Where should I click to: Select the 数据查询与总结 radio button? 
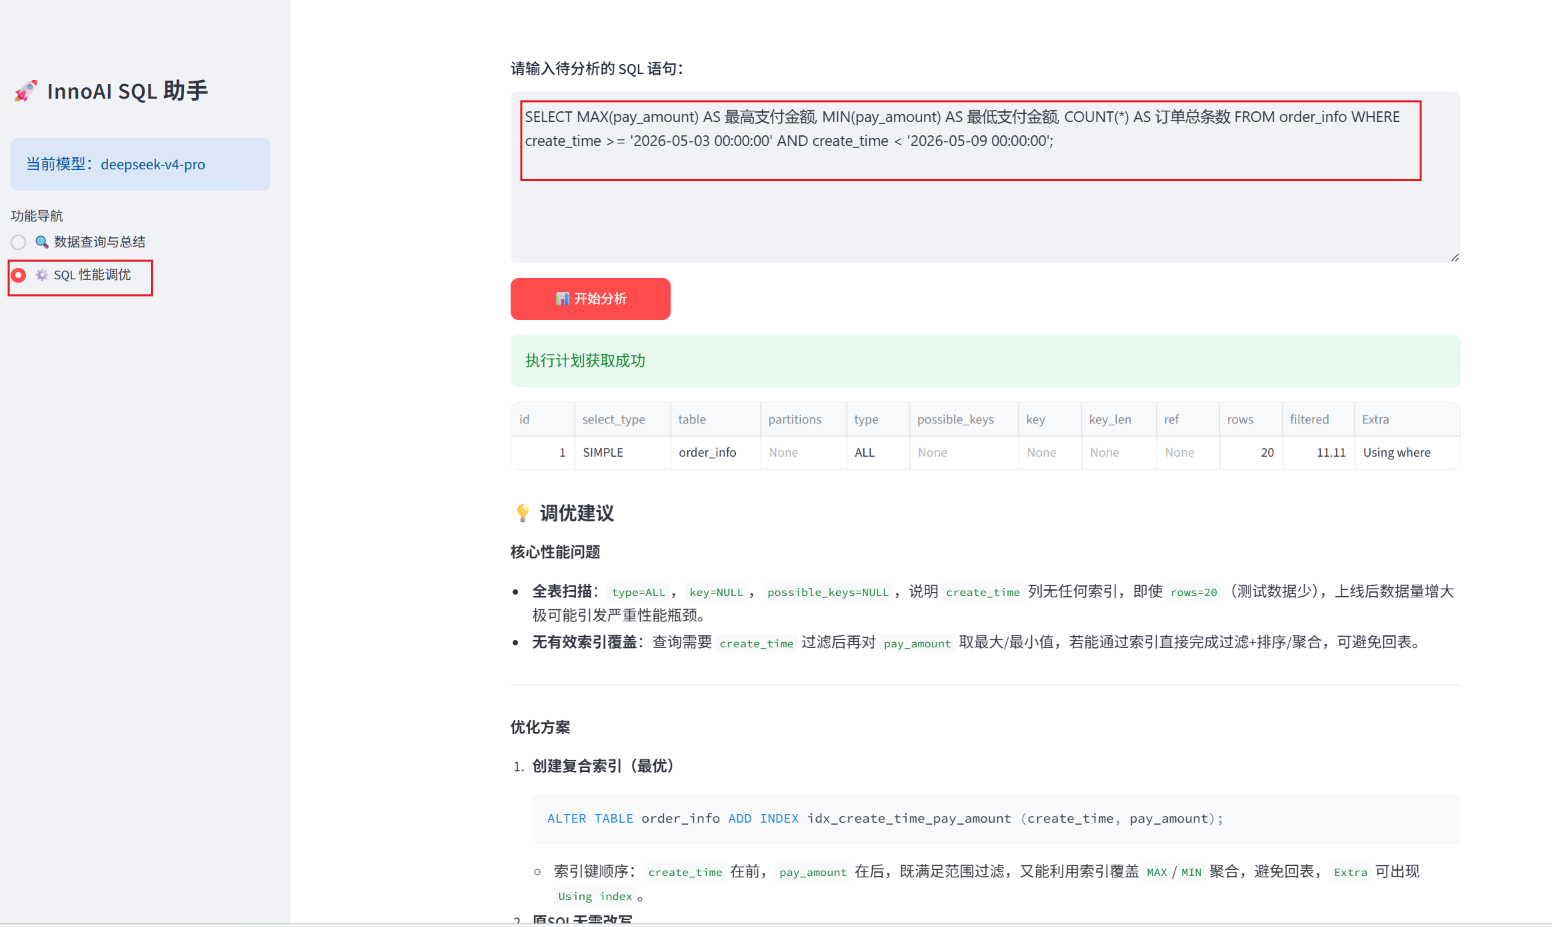click(18, 242)
